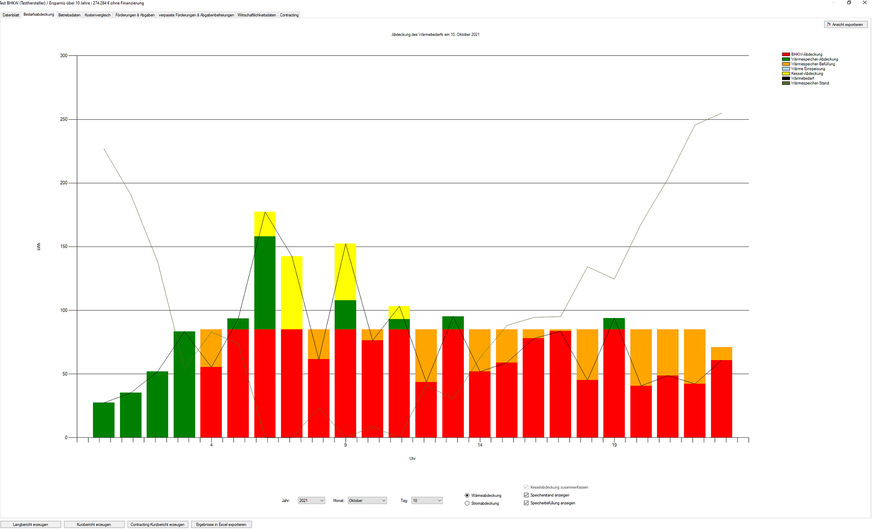Open the Jahr dropdown showing 2021
This screenshot has height=529, width=872.
point(312,500)
